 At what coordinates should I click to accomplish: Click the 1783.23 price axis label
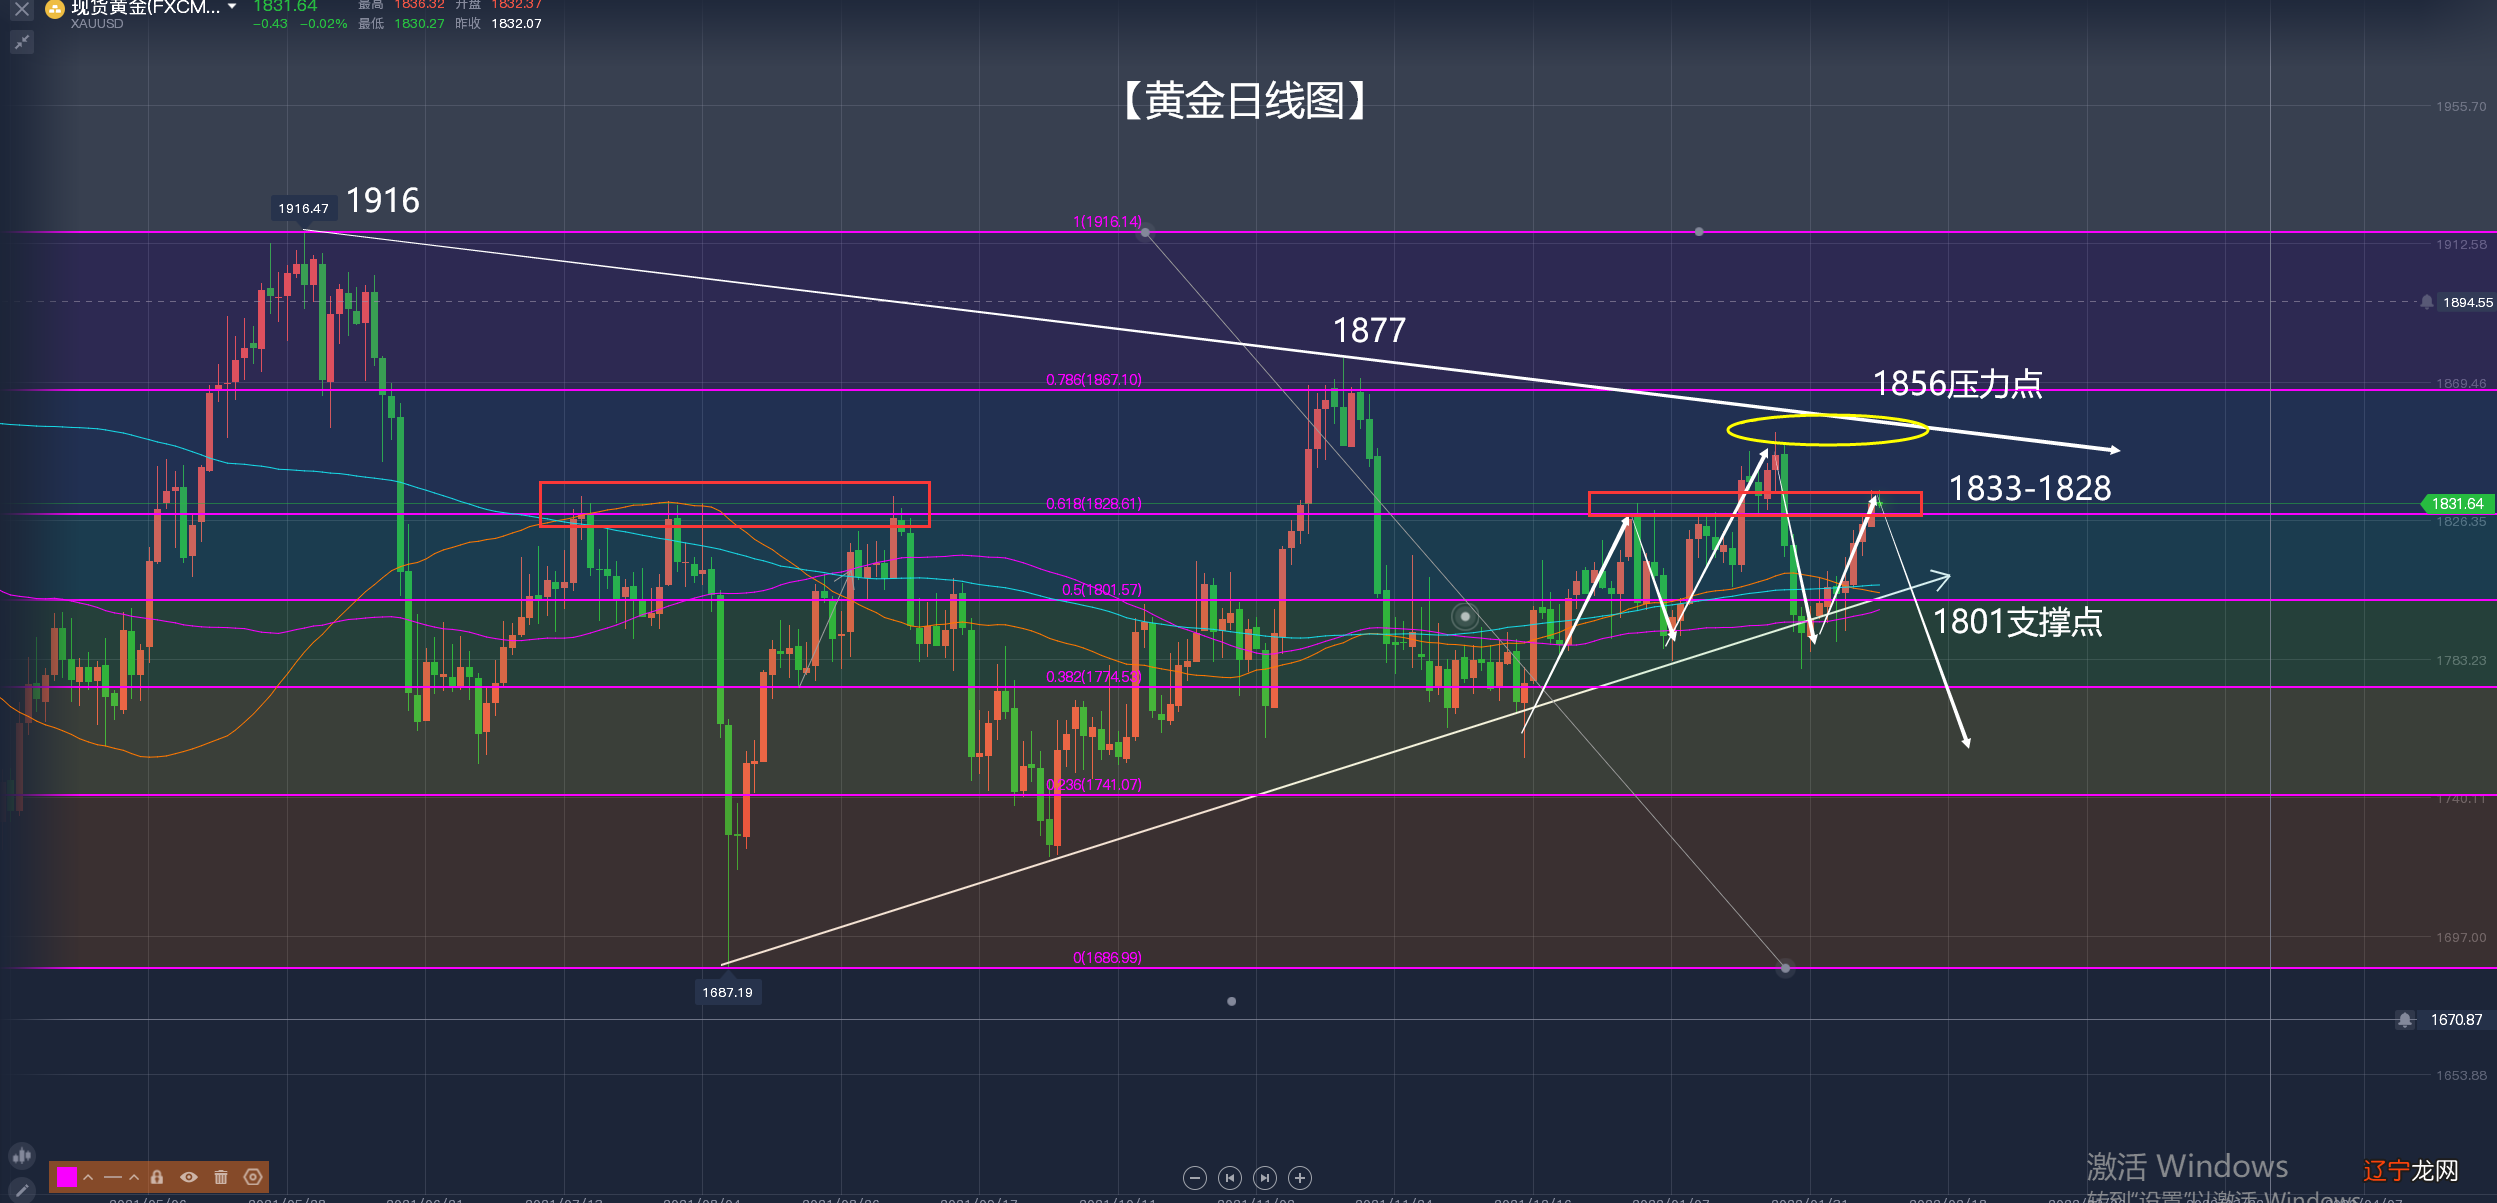pos(2461,660)
